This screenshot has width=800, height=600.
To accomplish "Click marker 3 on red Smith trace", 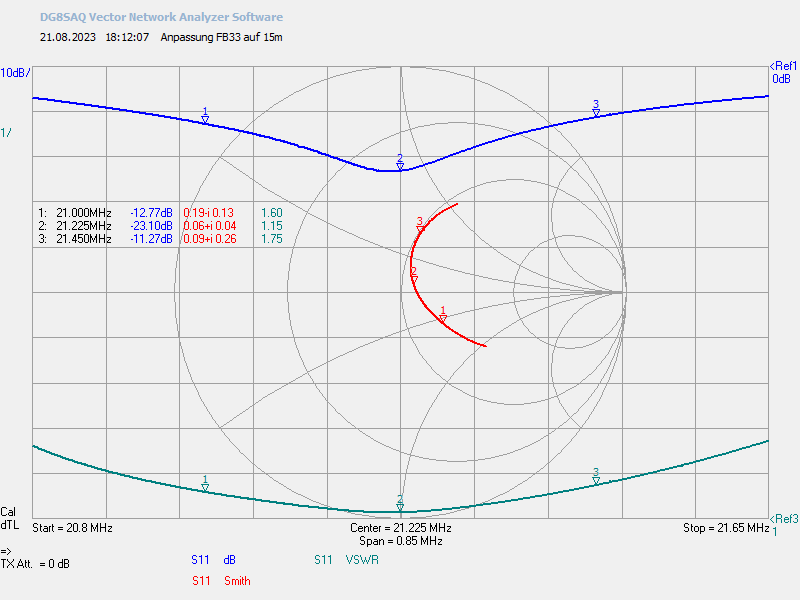I will tap(420, 226).
